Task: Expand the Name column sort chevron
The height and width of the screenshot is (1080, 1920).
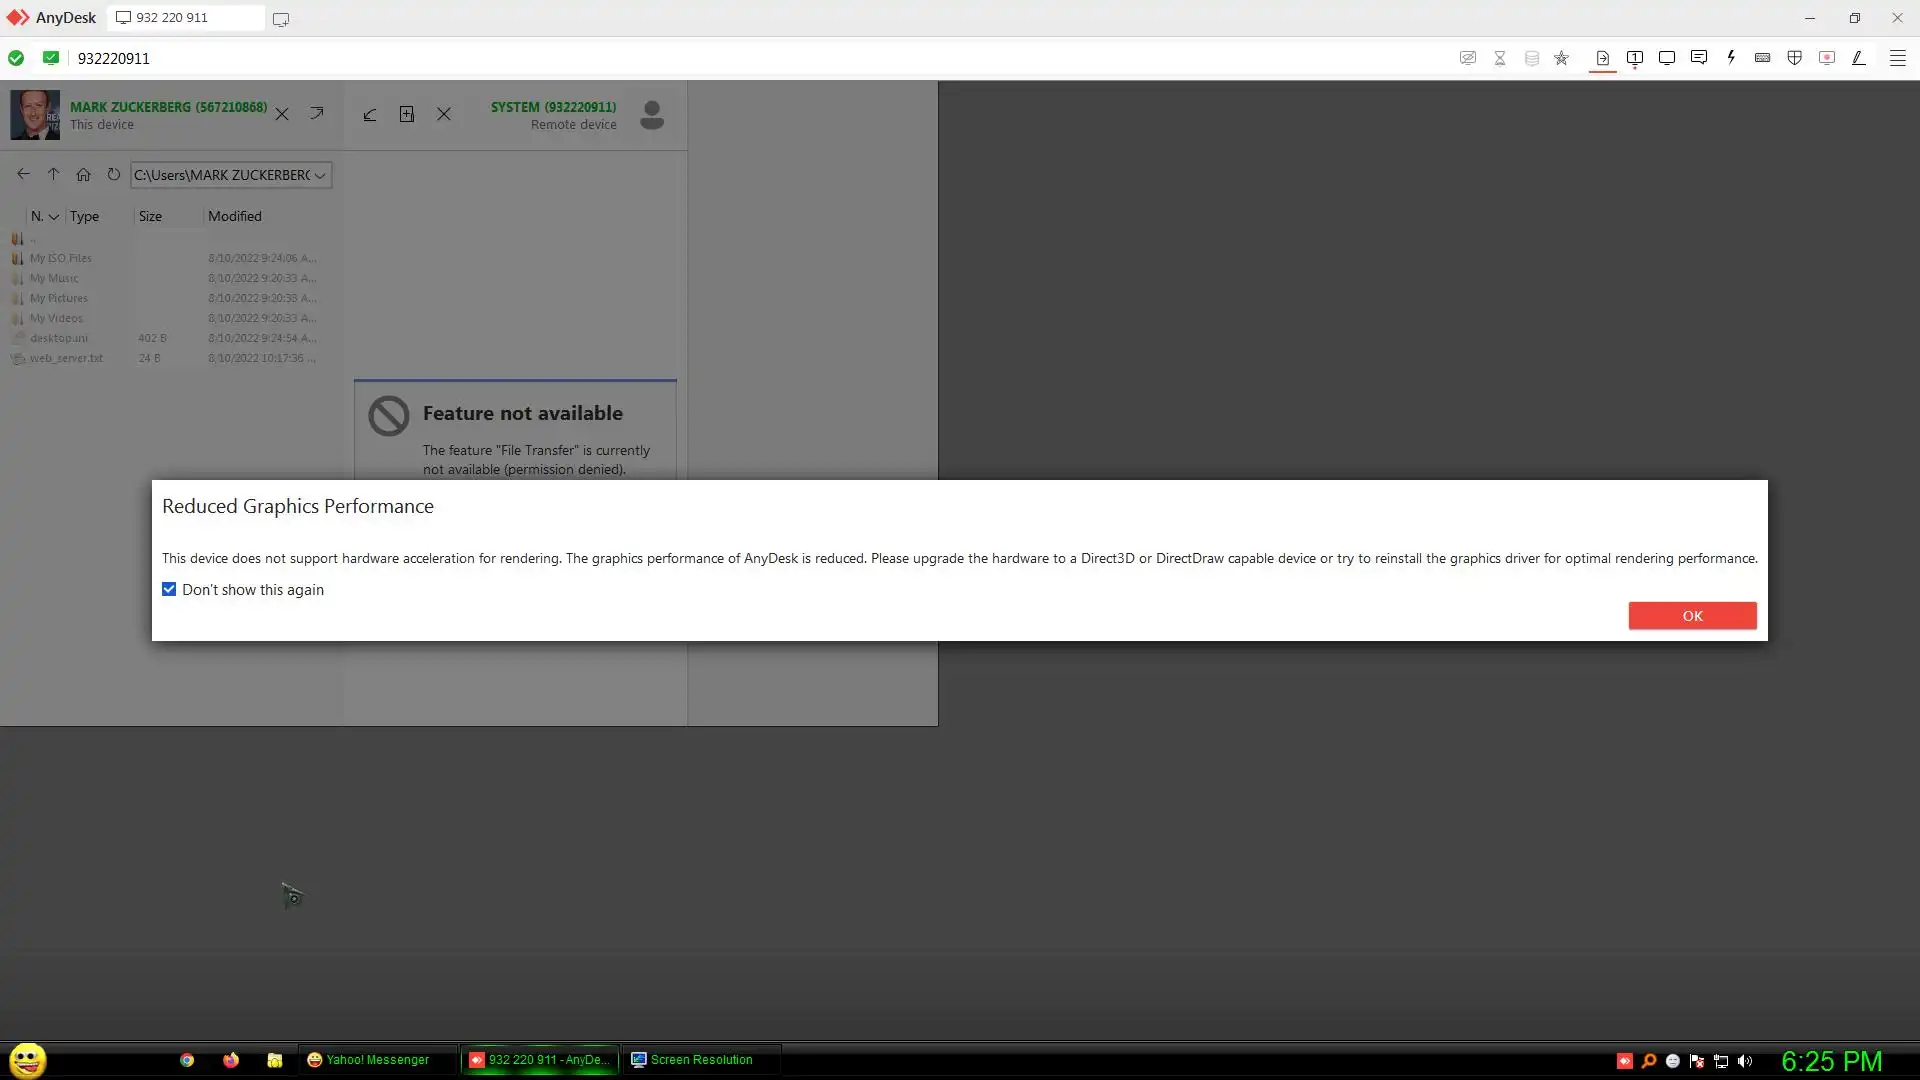Action: coord(54,217)
